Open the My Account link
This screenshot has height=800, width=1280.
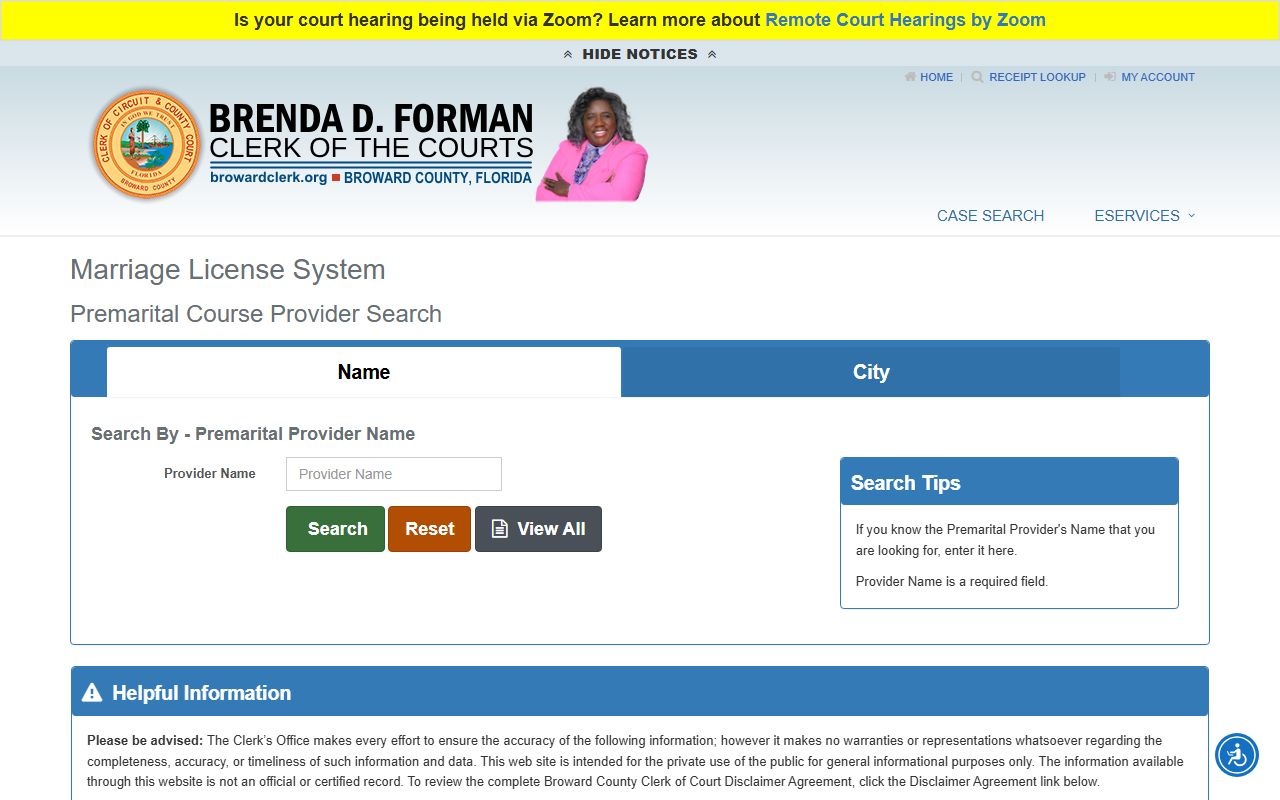(x=1158, y=77)
